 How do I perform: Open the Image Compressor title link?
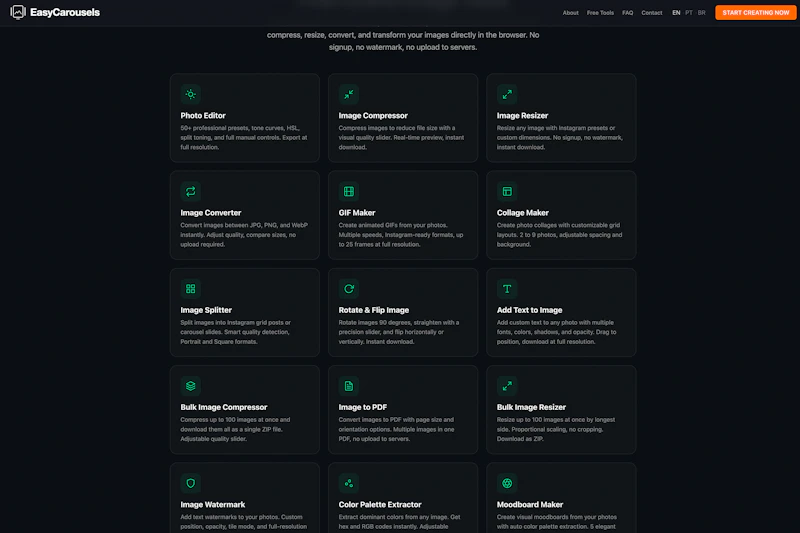[373, 116]
